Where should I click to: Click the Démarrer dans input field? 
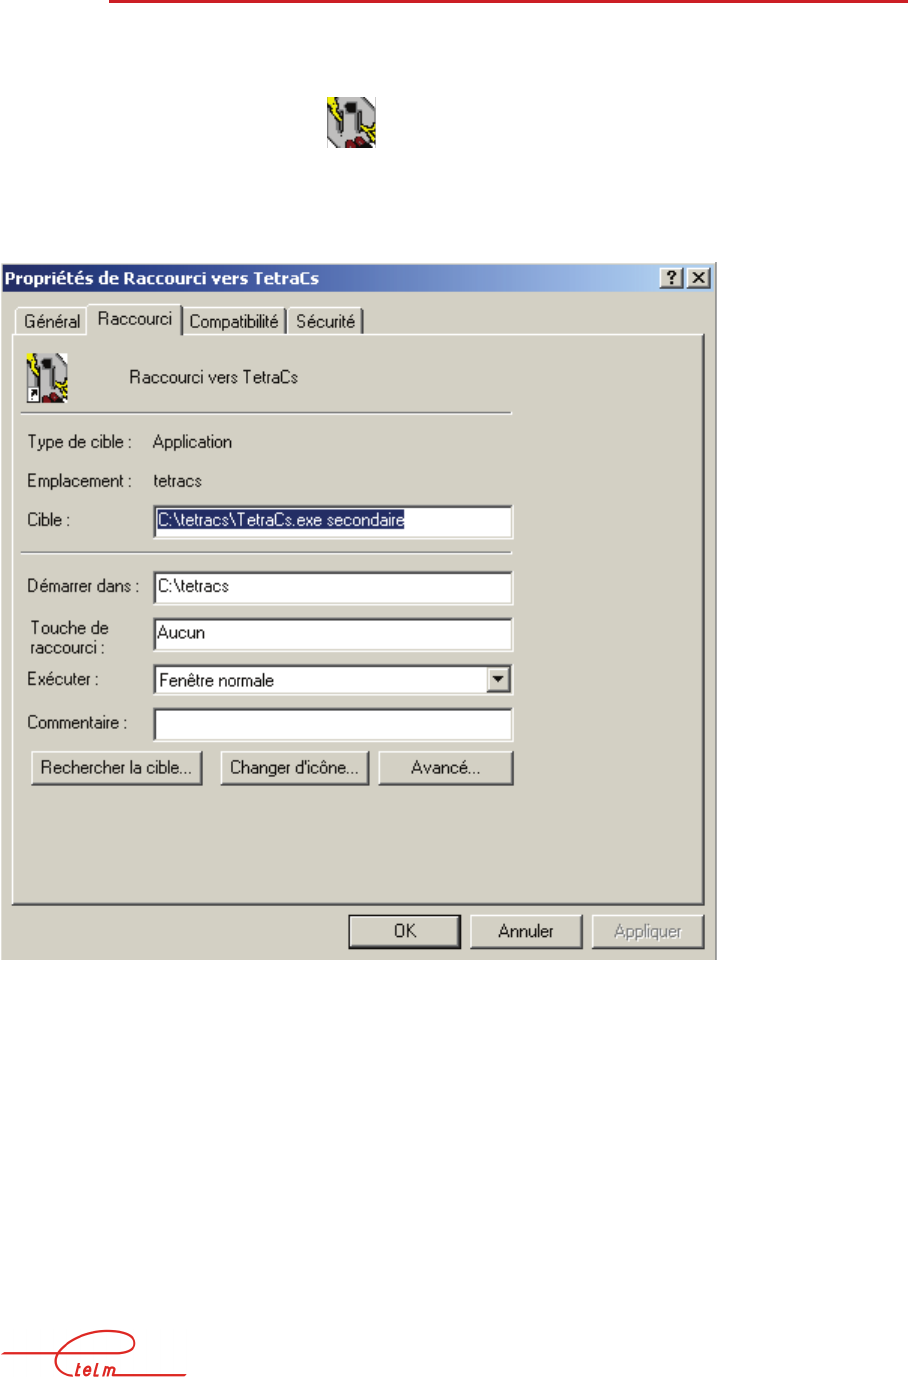coord(333,587)
